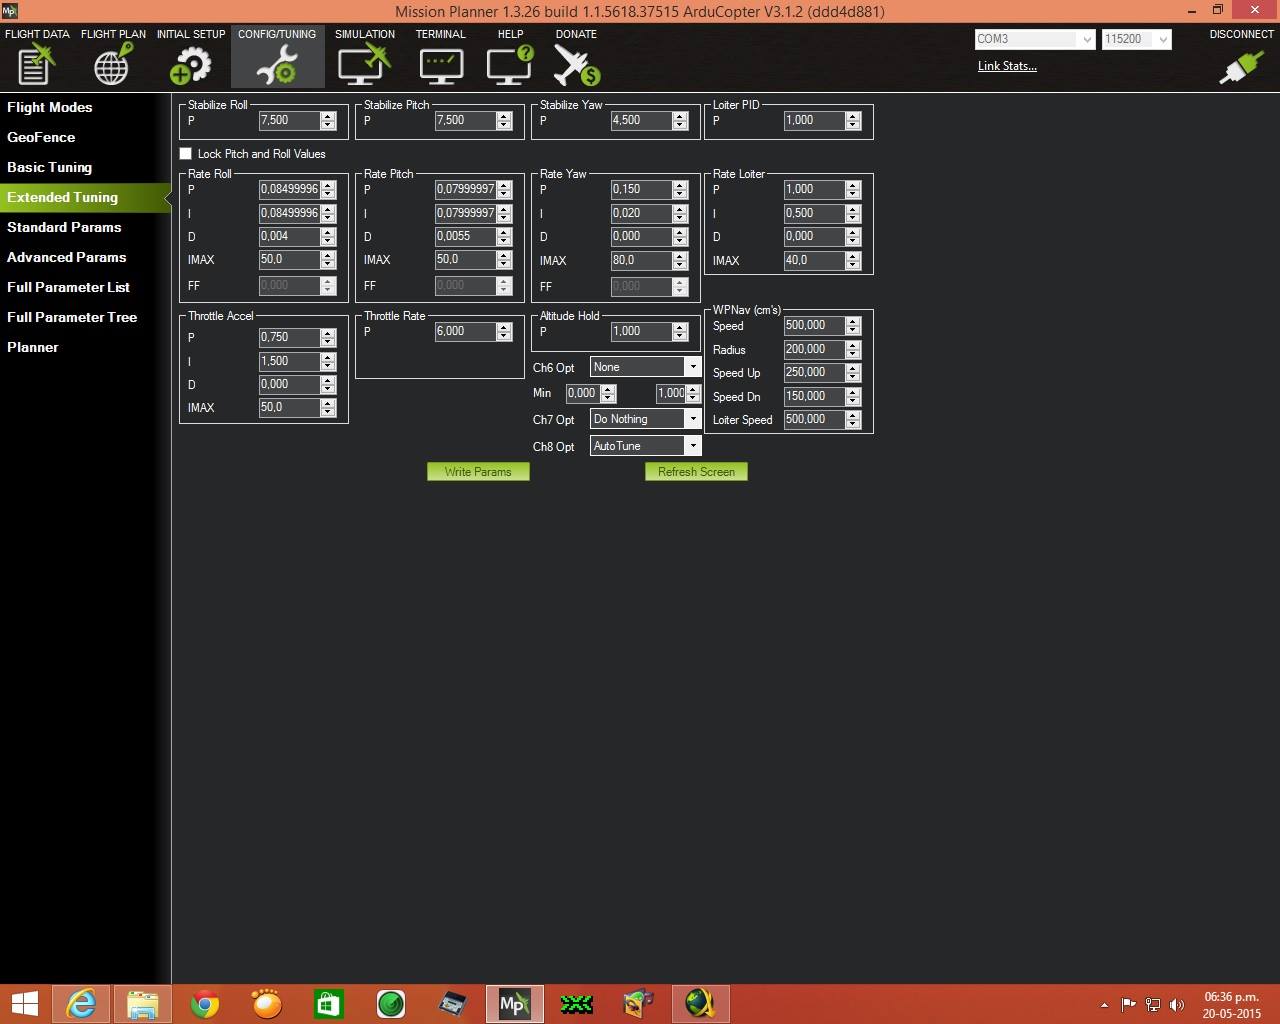Image resolution: width=1280 pixels, height=1024 pixels.
Task: Open the Ch8 Opt AutoTune dropdown
Action: click(692, 446)
